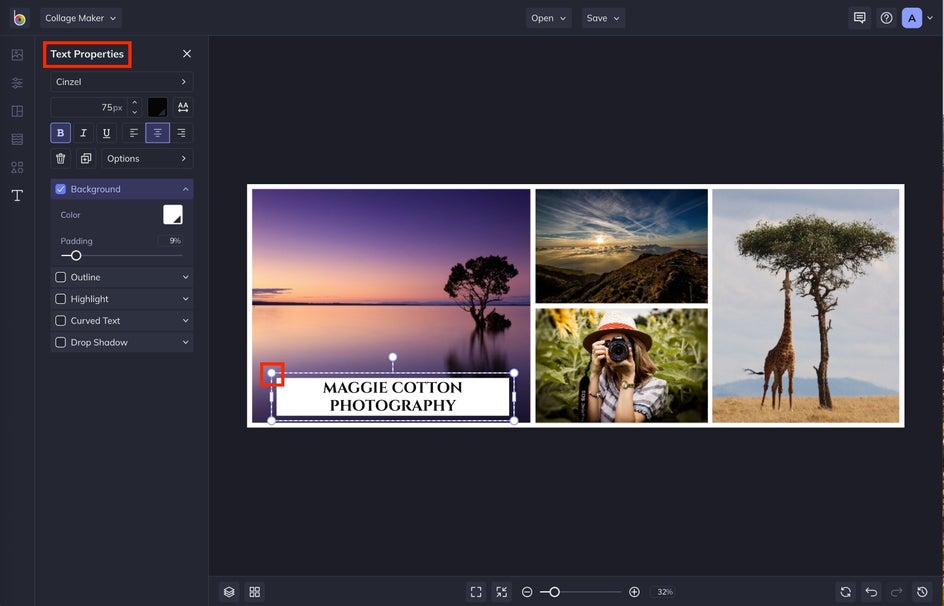Open the Layers panel icon
944x606 pixels.
point(229,592)
